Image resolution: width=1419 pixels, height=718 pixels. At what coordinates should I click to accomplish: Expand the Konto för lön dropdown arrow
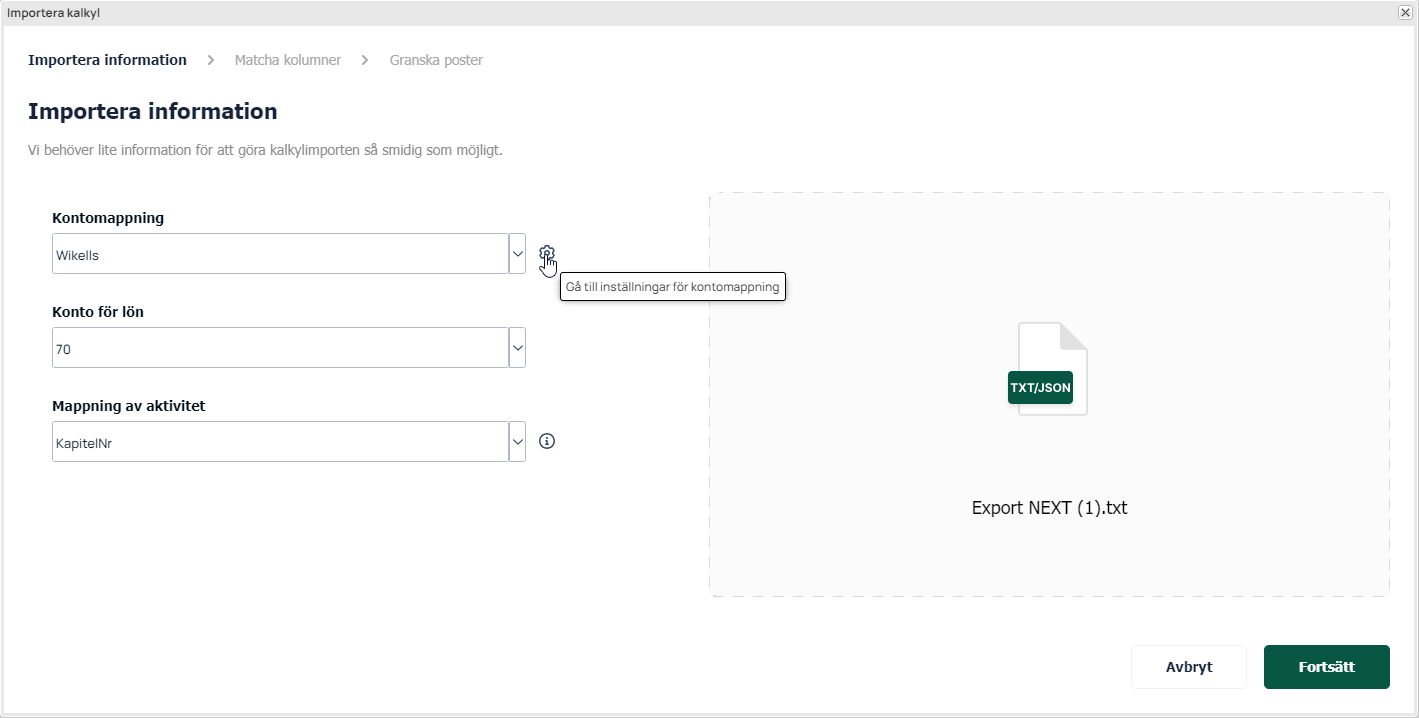(x=517, y=348)
